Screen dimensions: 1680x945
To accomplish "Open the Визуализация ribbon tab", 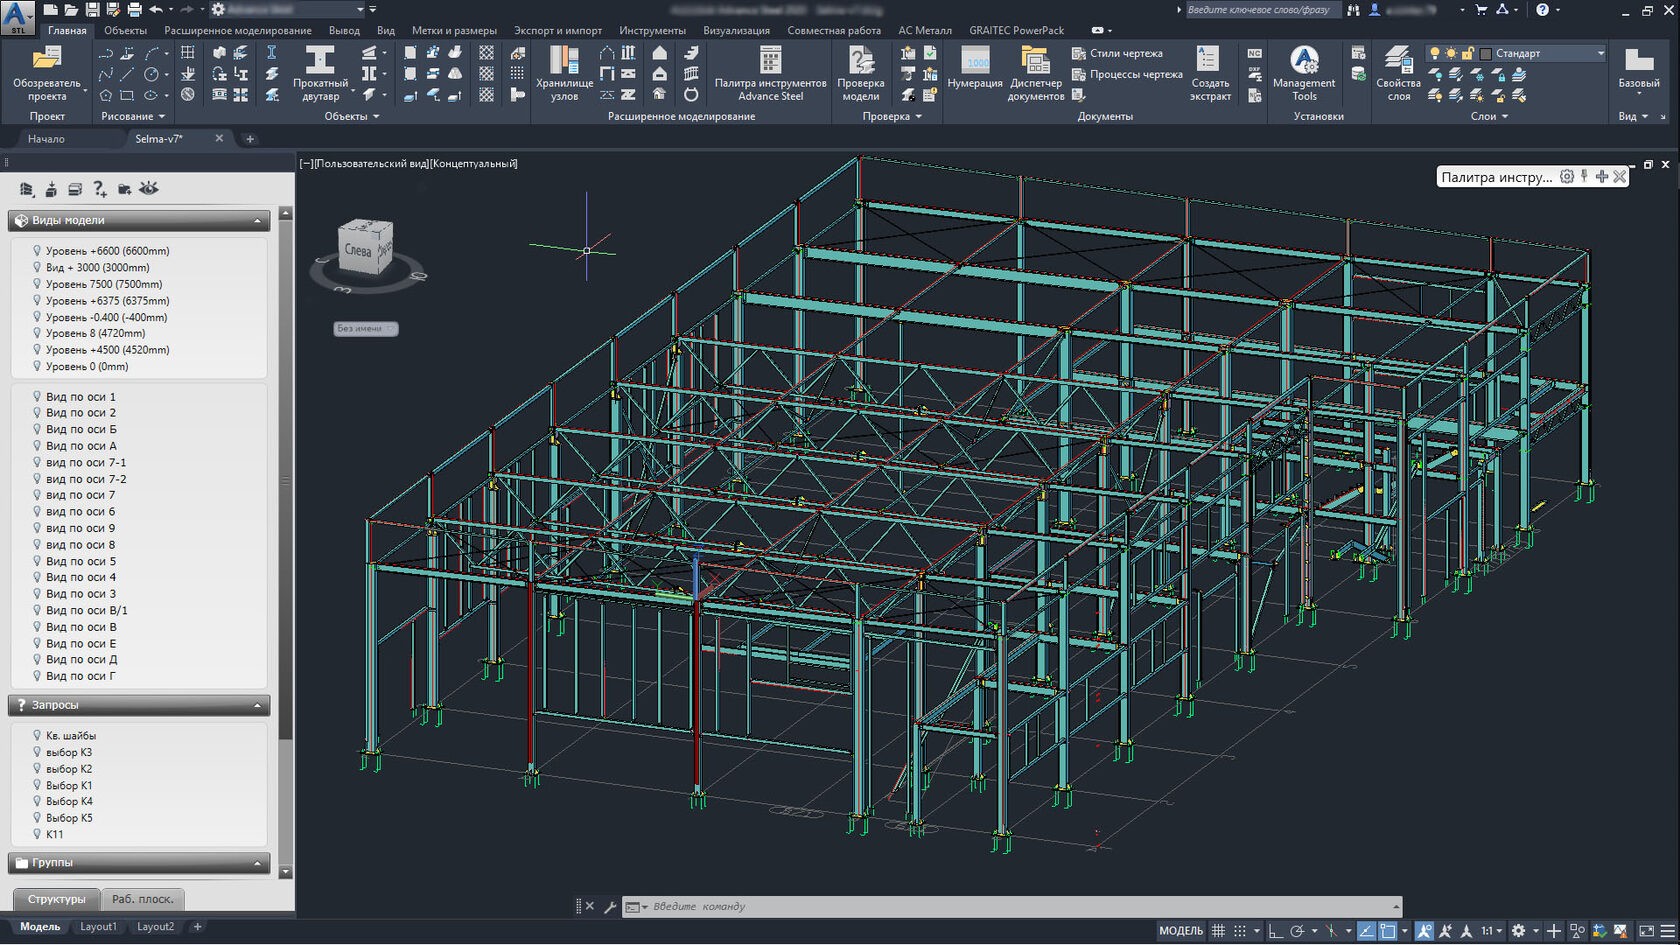I will coord(736,31).
